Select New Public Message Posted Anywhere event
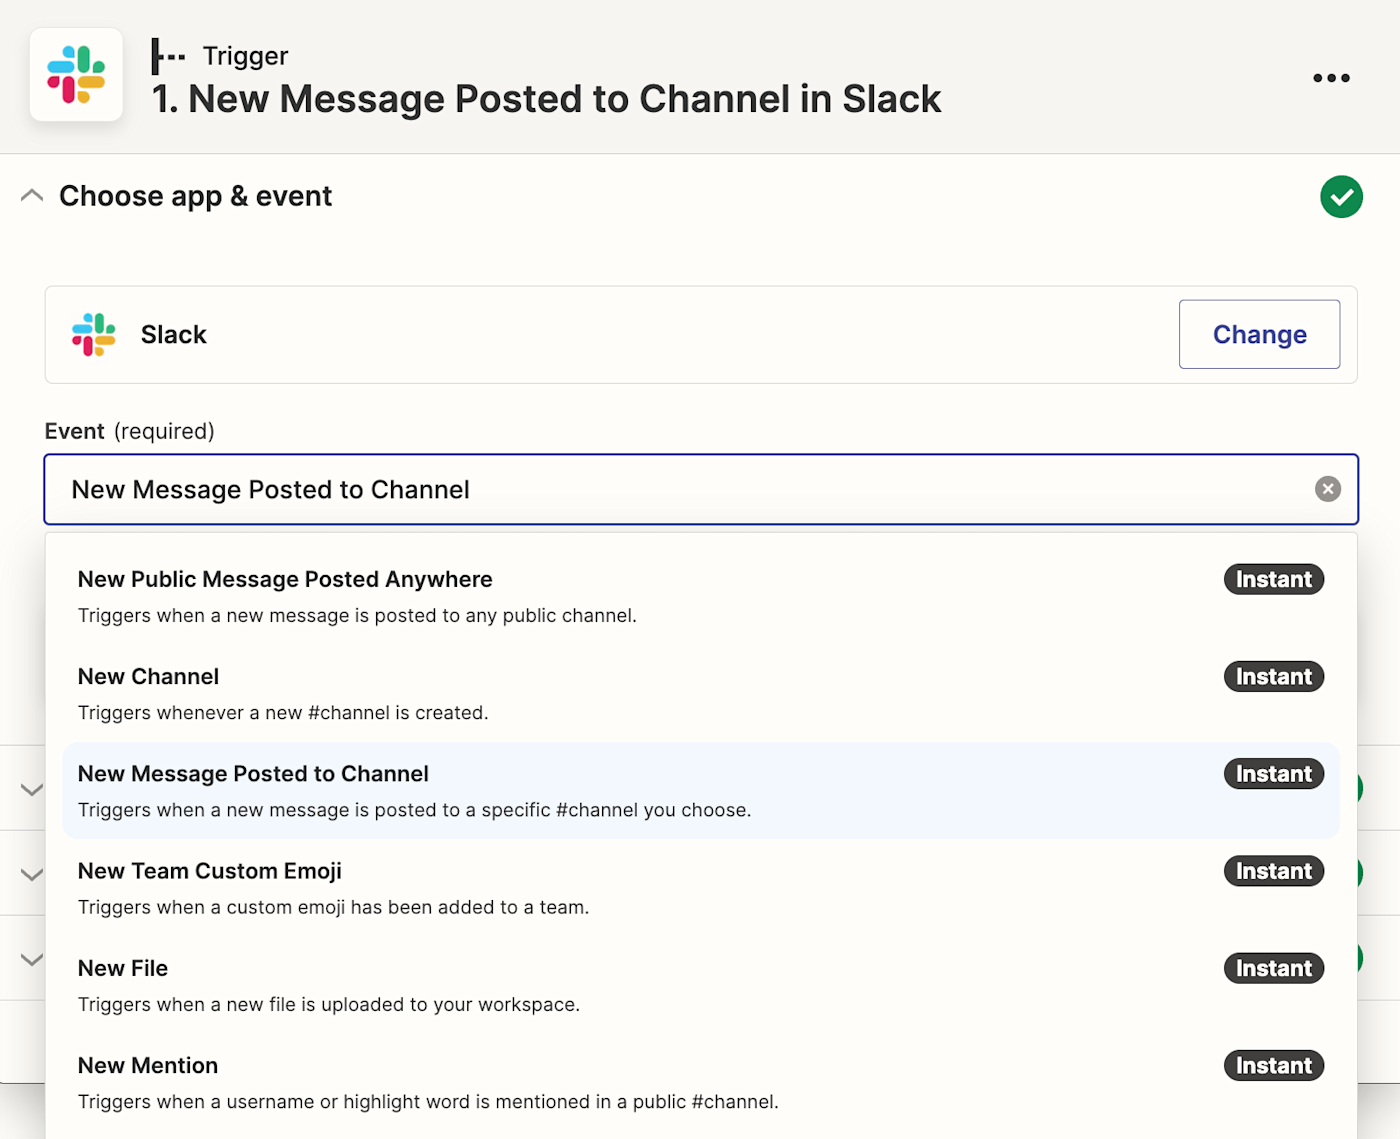This screenshot has height=1139, width=1400. [x=701, y=596]
